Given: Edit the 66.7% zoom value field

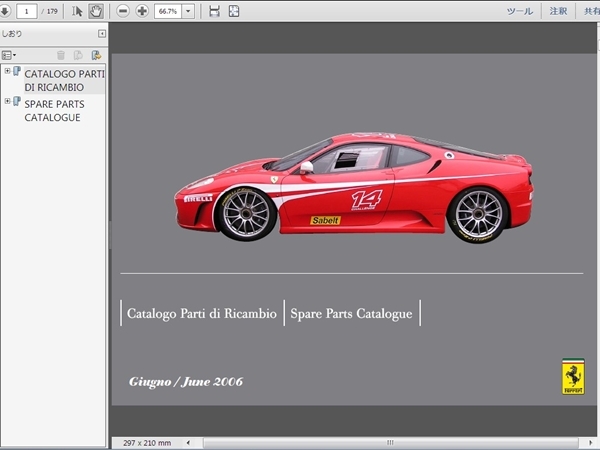Looking at the screenshot, I should pos(168,11).
